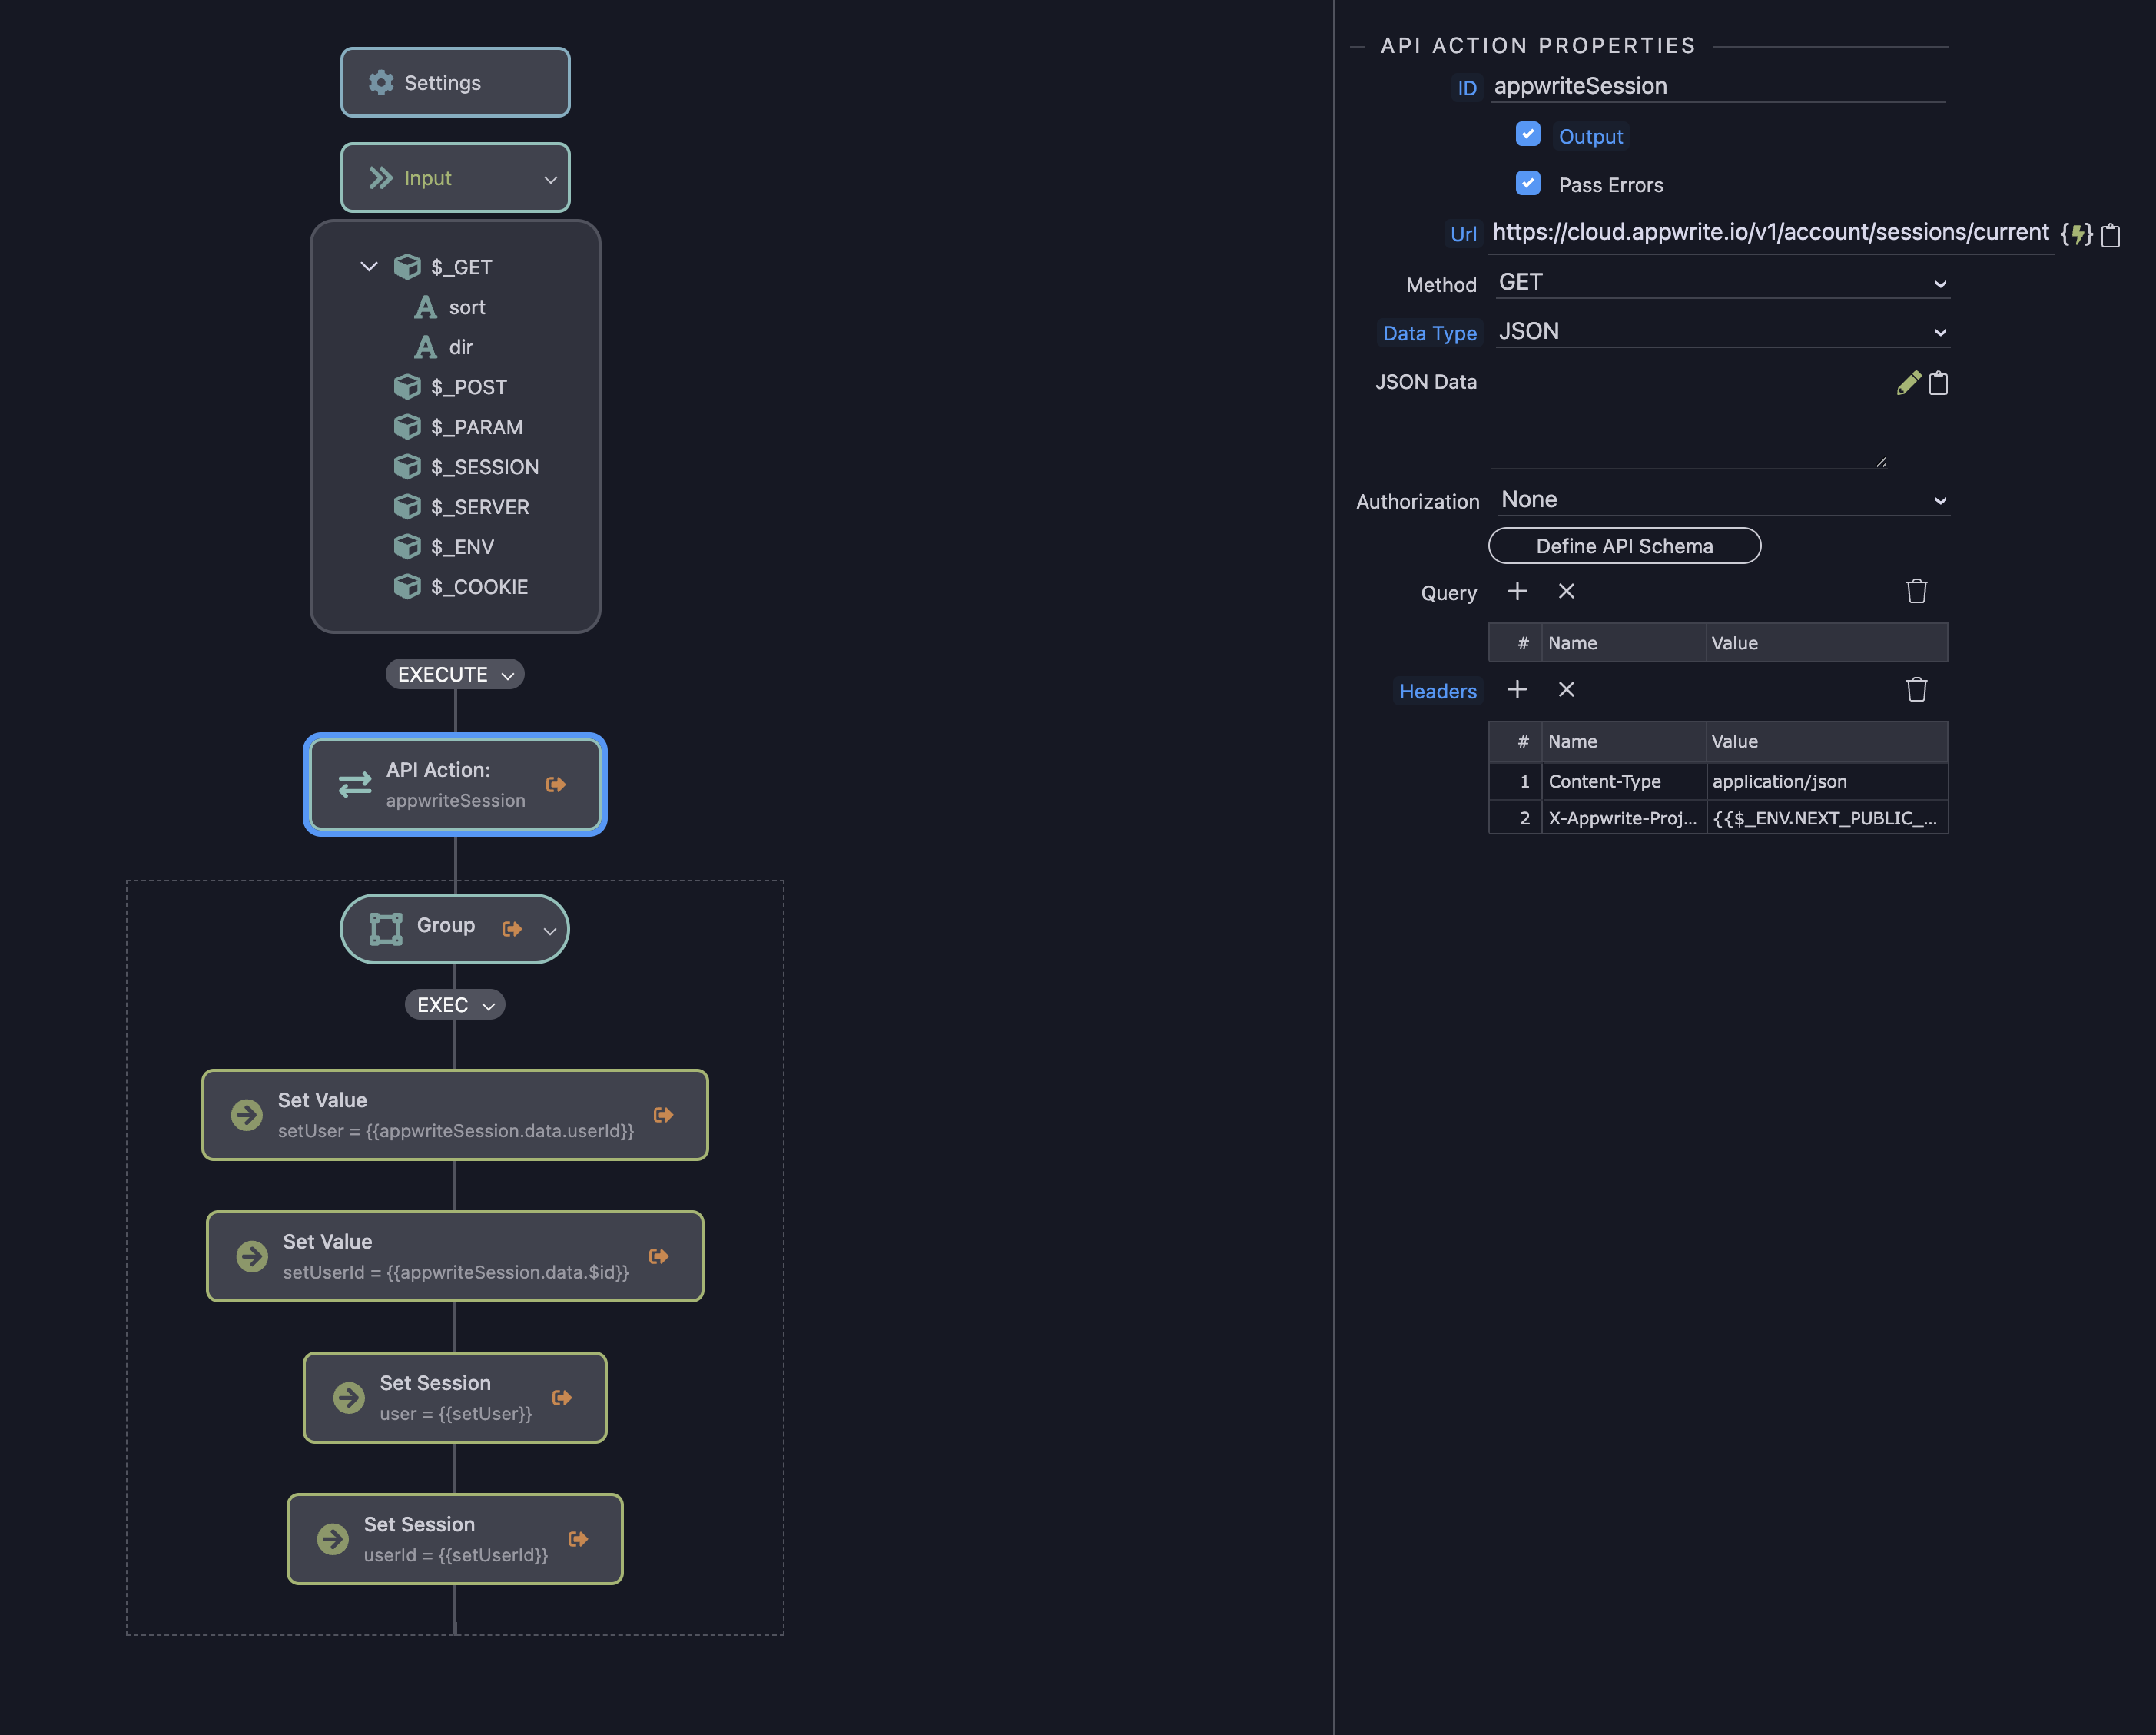Collapse the Group step chevron

[550, 931]
